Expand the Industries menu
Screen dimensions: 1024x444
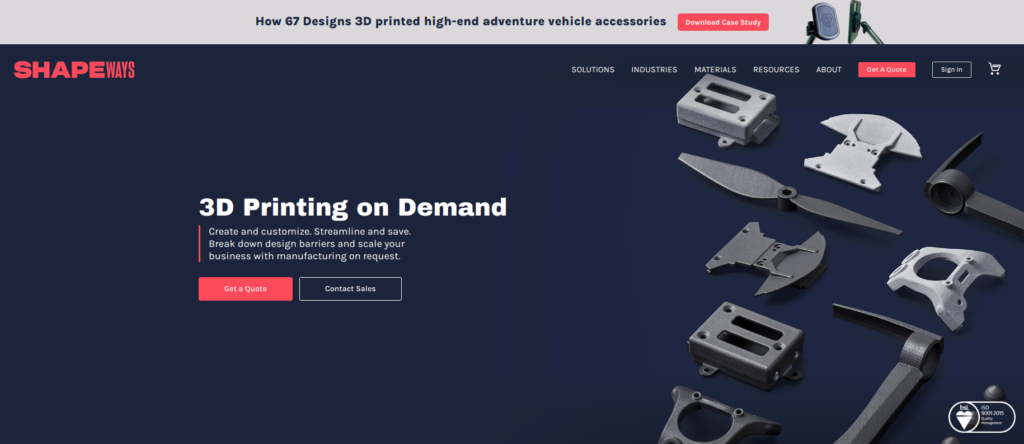click(654, 70)
